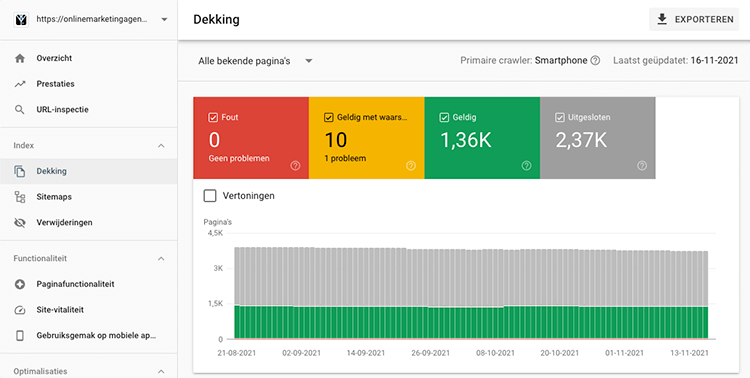Click the 08-10-2021 axis date label
This screenshot has width=750, height=378.
pyautogui.click(x=495, y=353)
